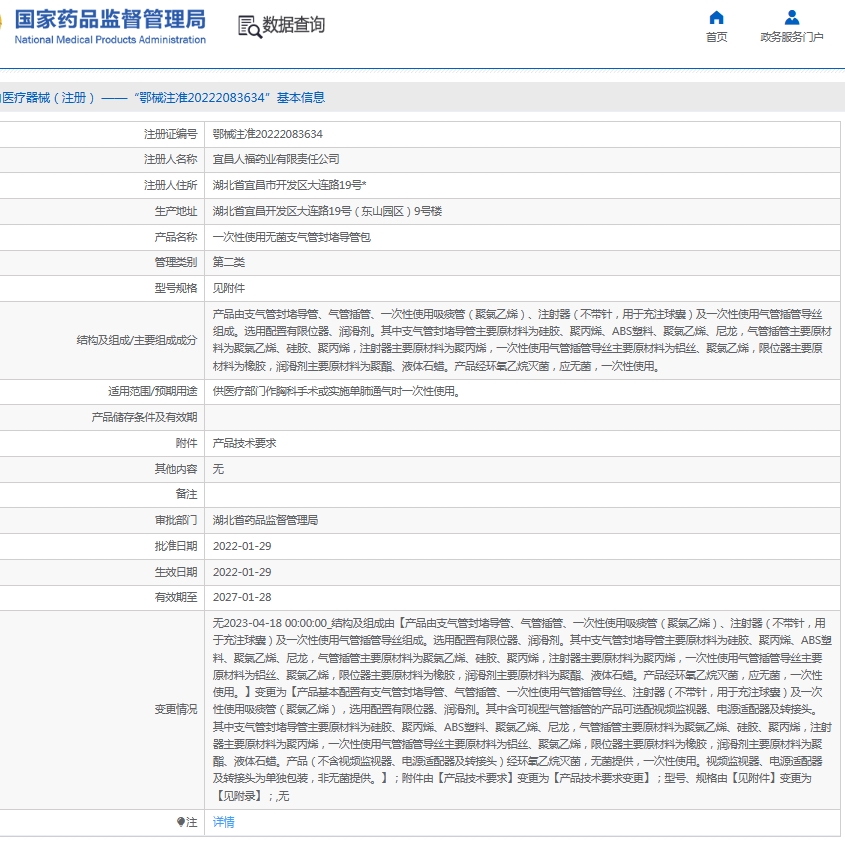Open the 政务服务门户 user portal icon
Viewport: 845px width, 841px height.
coord(792,17)
